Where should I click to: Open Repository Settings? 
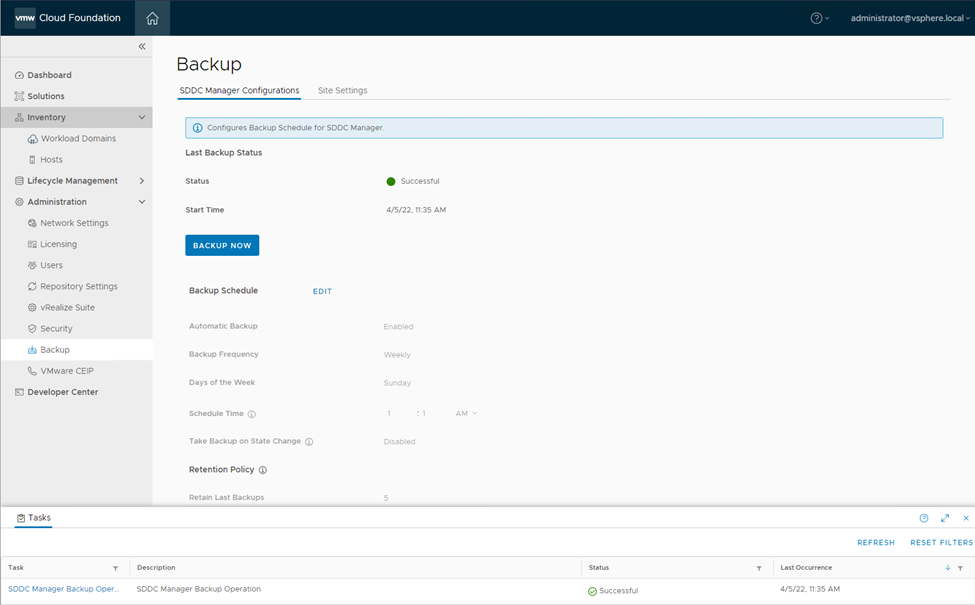[78, 287]
